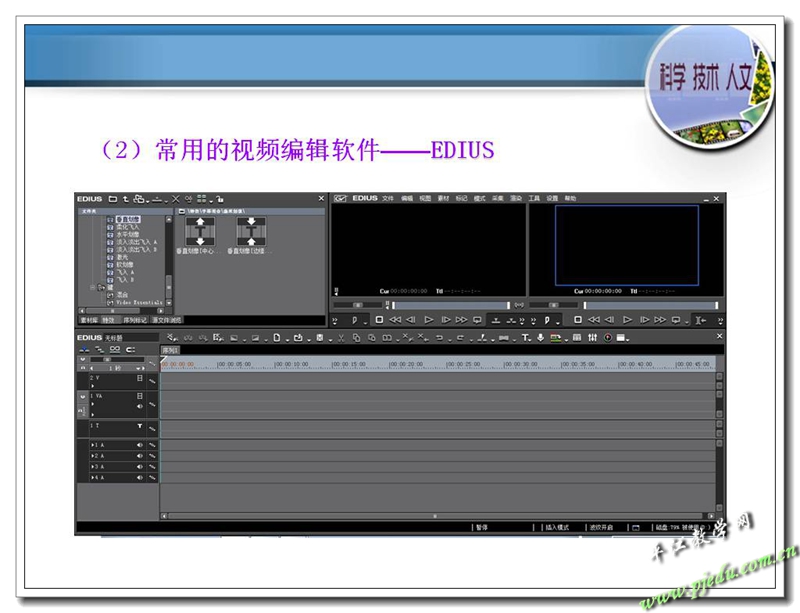Expand audio track 4 A
This screenshot has height=613, width=800.
click(92, 478)
